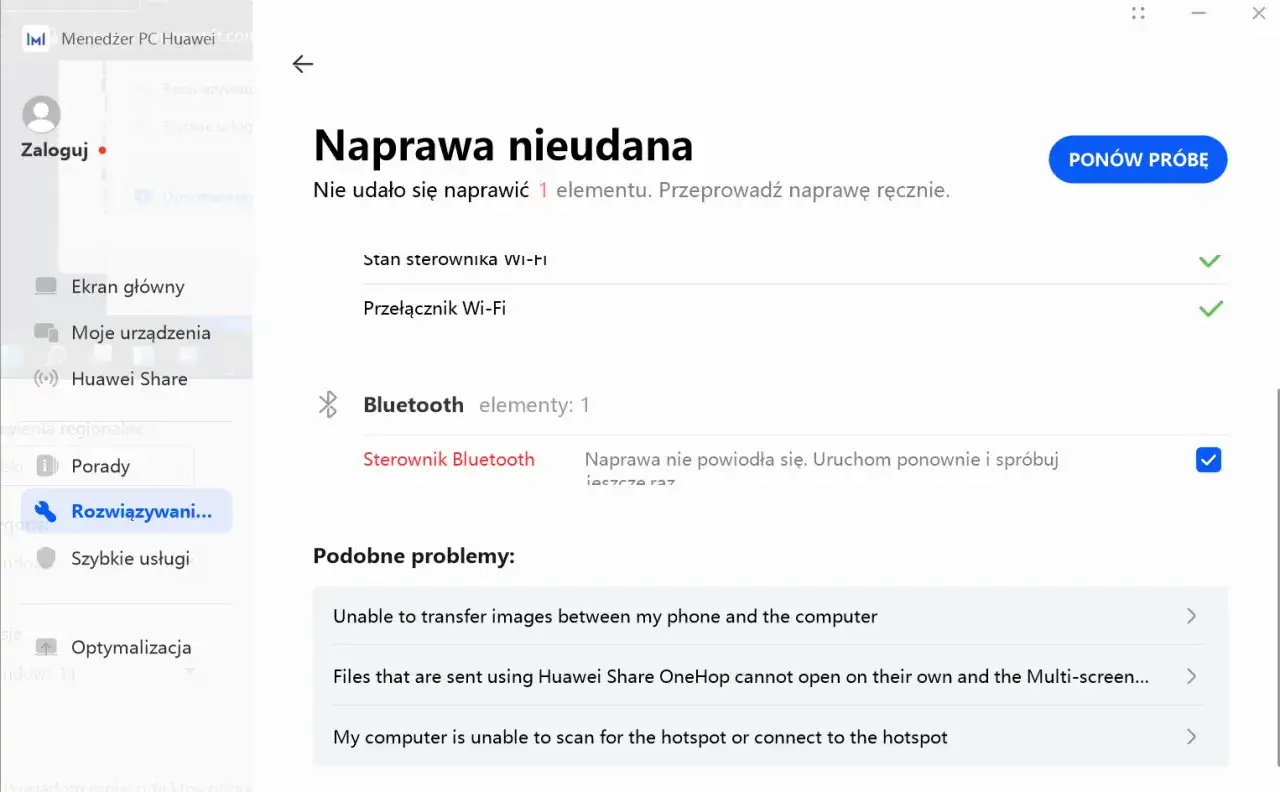Switch to the Porady section
Image resolution: width=1280 pixels, height=792 pixels.
click(x=100, y=465)
